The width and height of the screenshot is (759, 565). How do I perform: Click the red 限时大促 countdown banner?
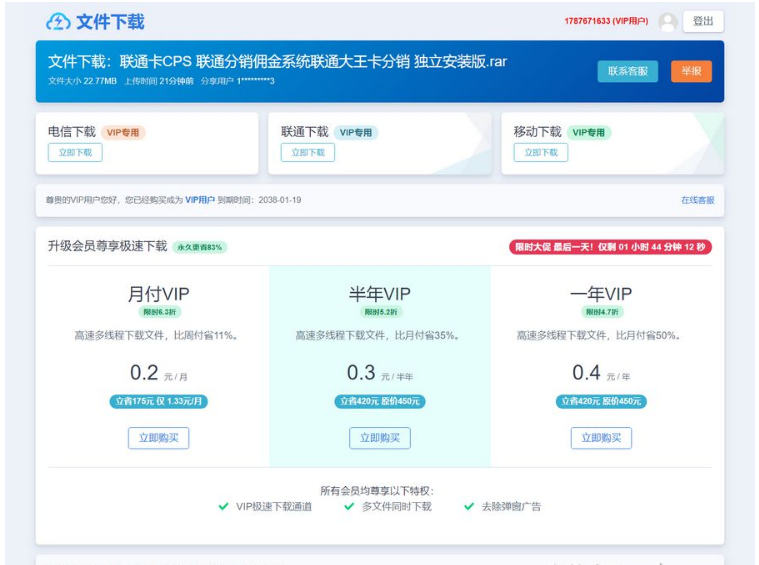pos(610,247)
